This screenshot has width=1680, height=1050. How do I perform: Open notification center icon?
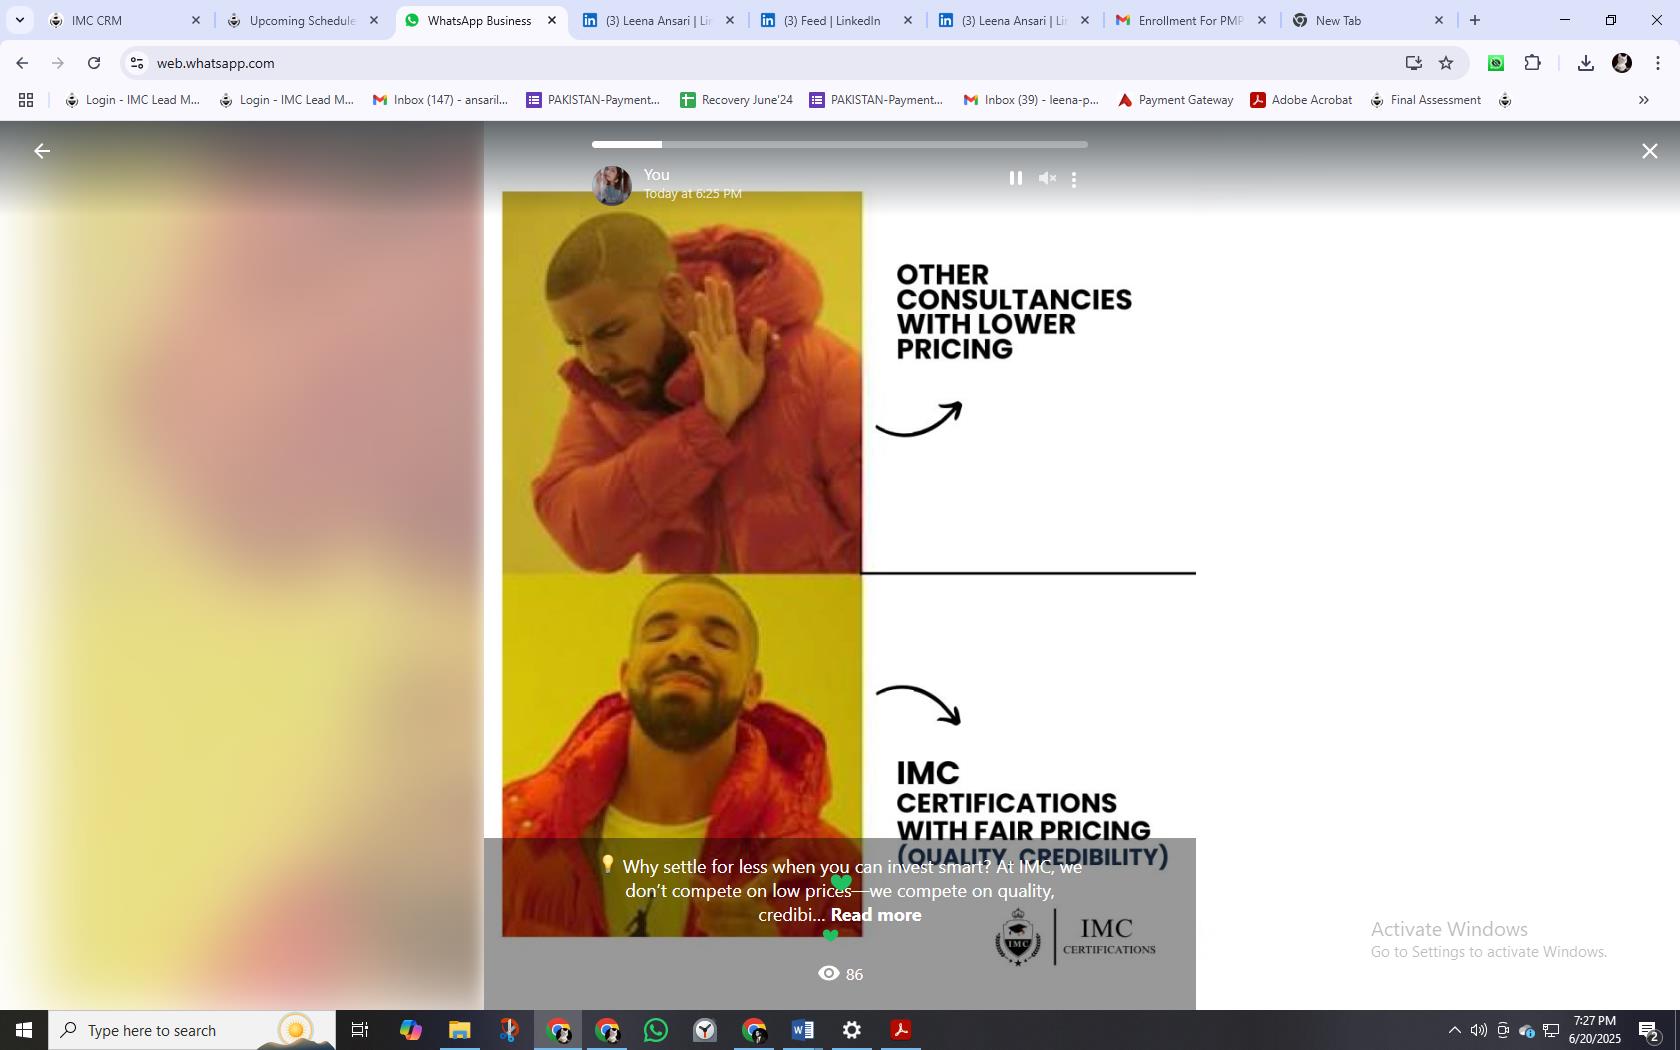(1650, 1030)
